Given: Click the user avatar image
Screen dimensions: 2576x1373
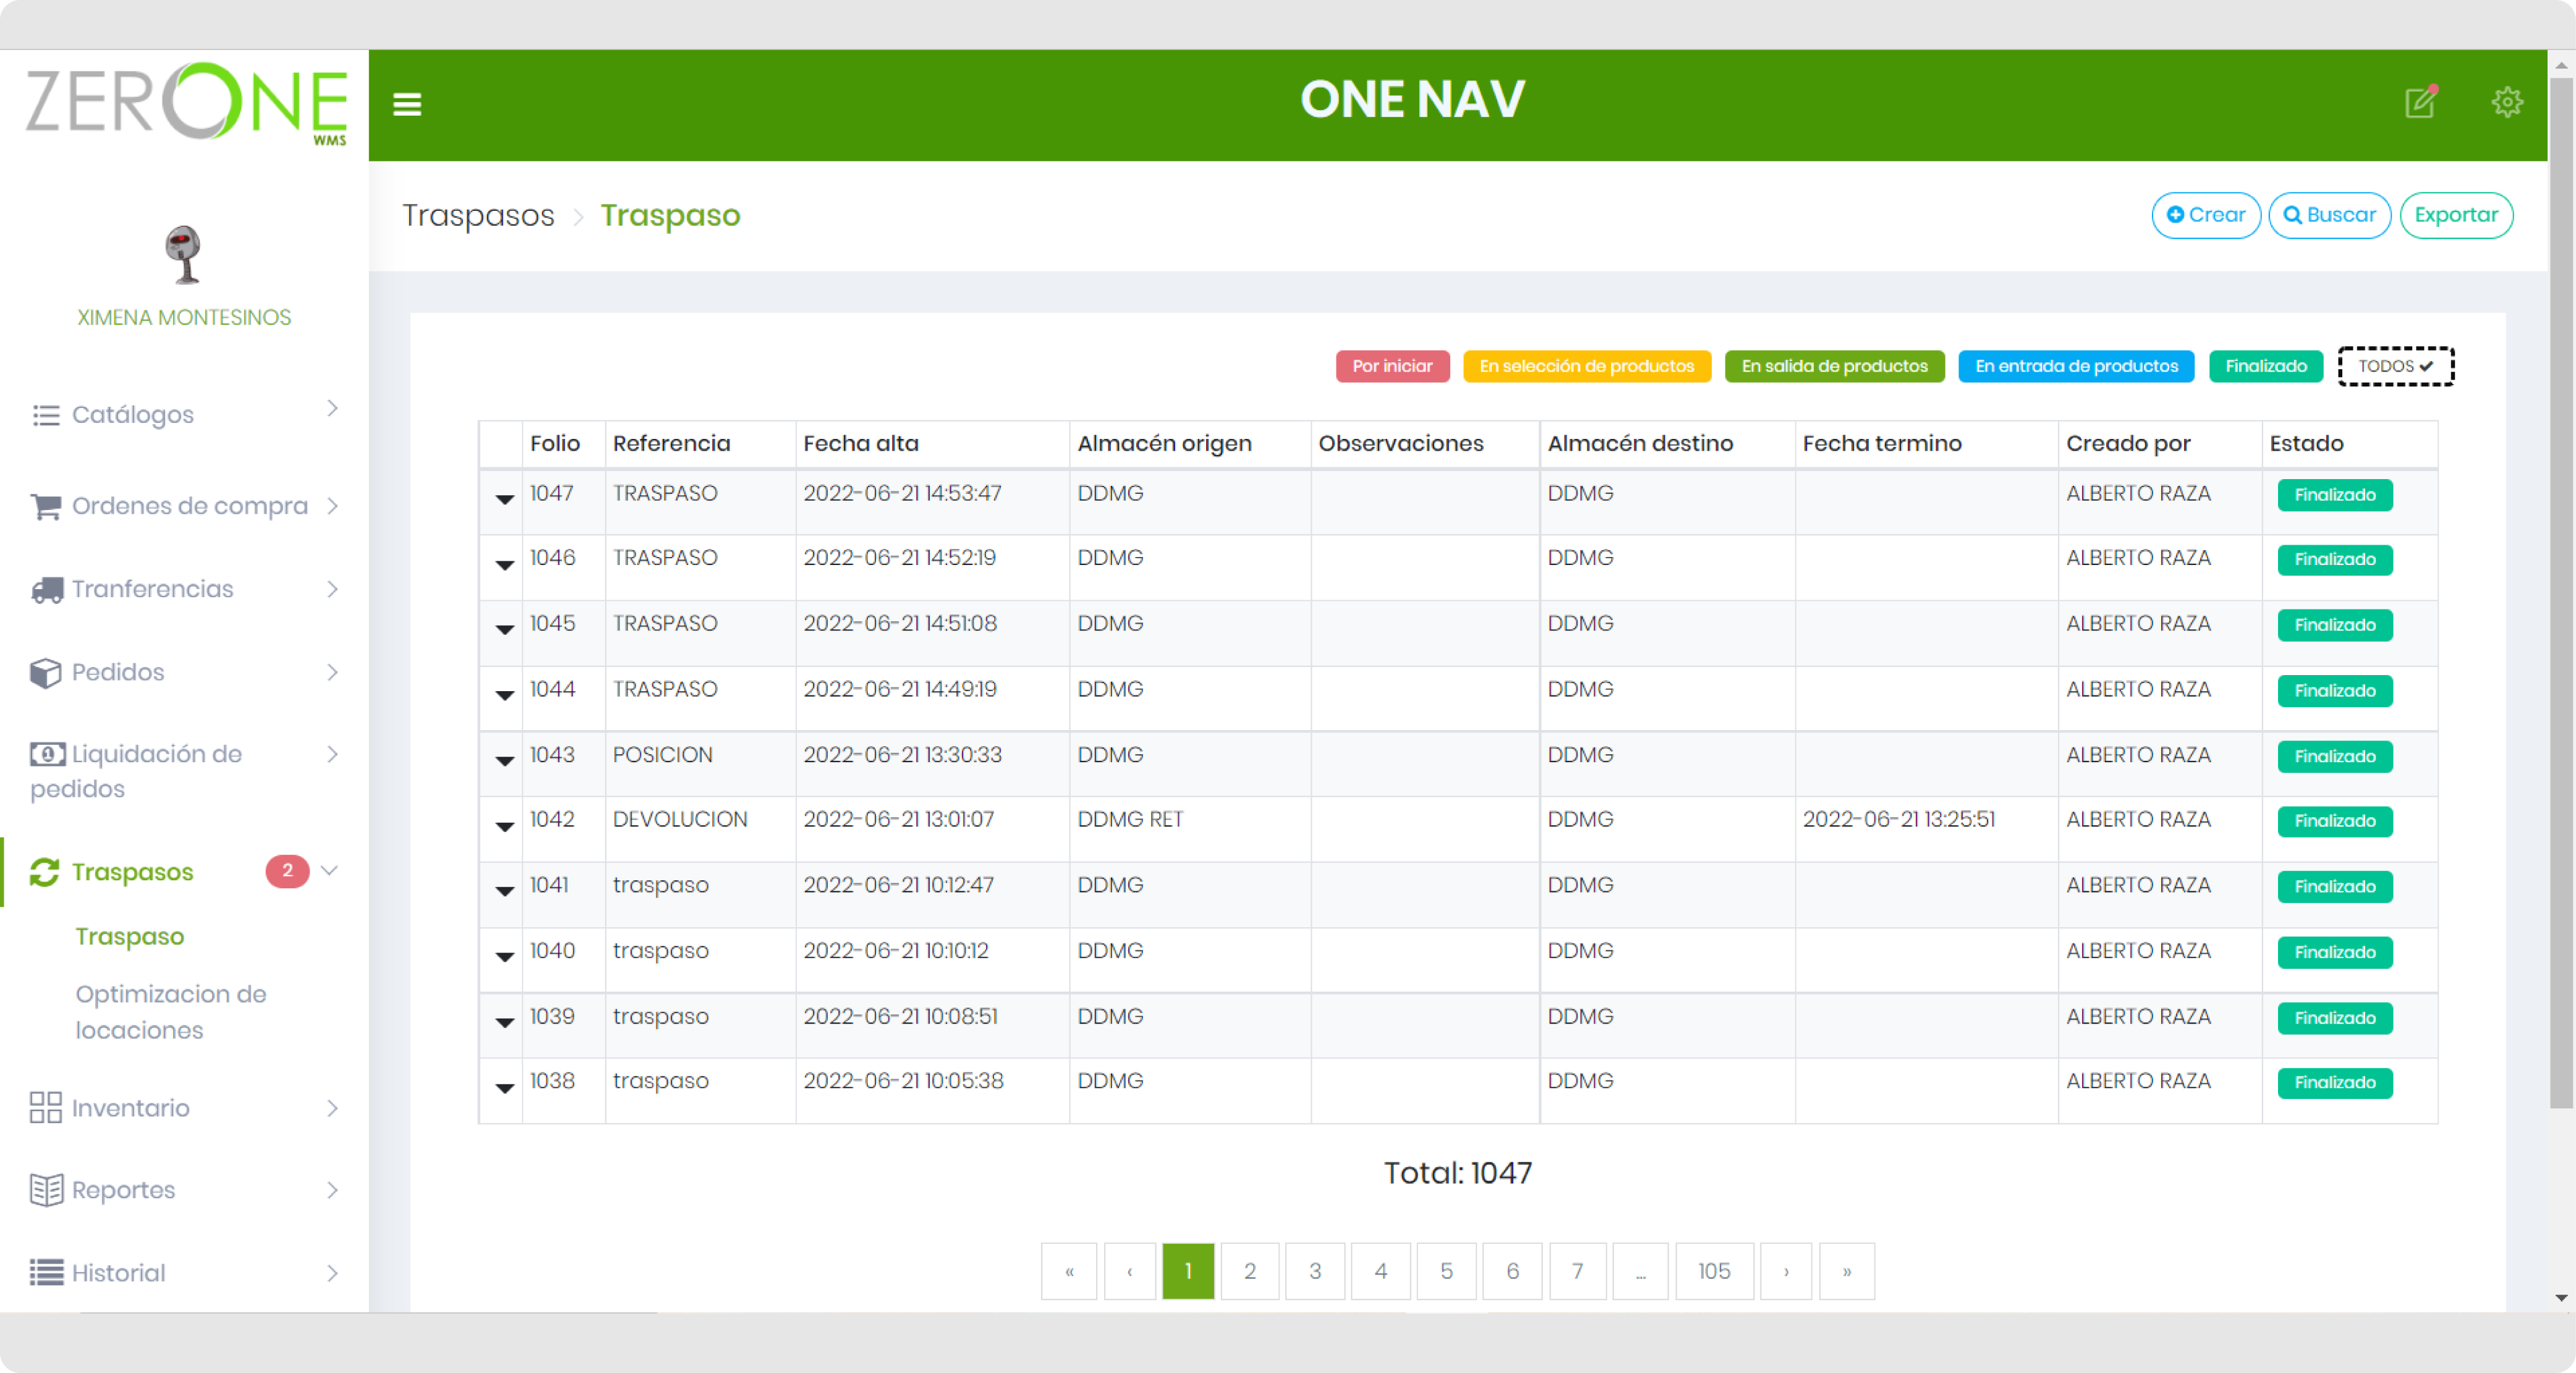Looking at the screenshot, I should [183, 254].
